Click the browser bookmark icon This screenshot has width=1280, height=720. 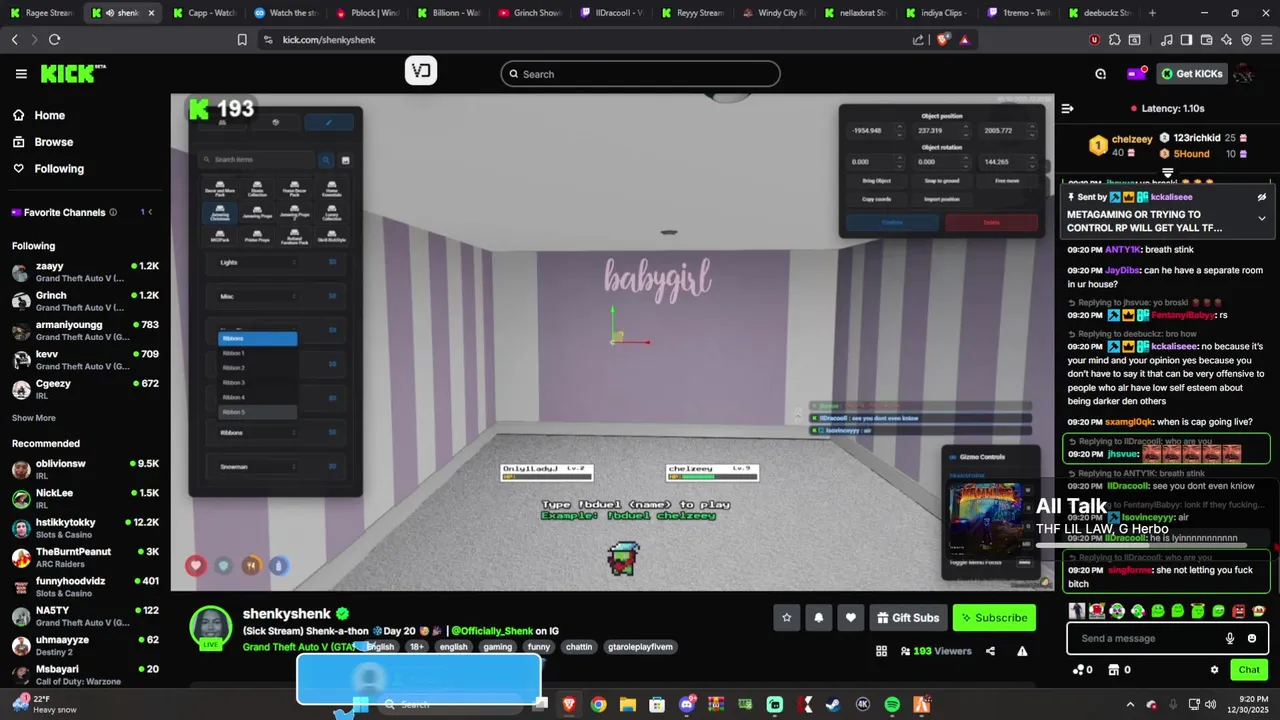pos(242,40)
